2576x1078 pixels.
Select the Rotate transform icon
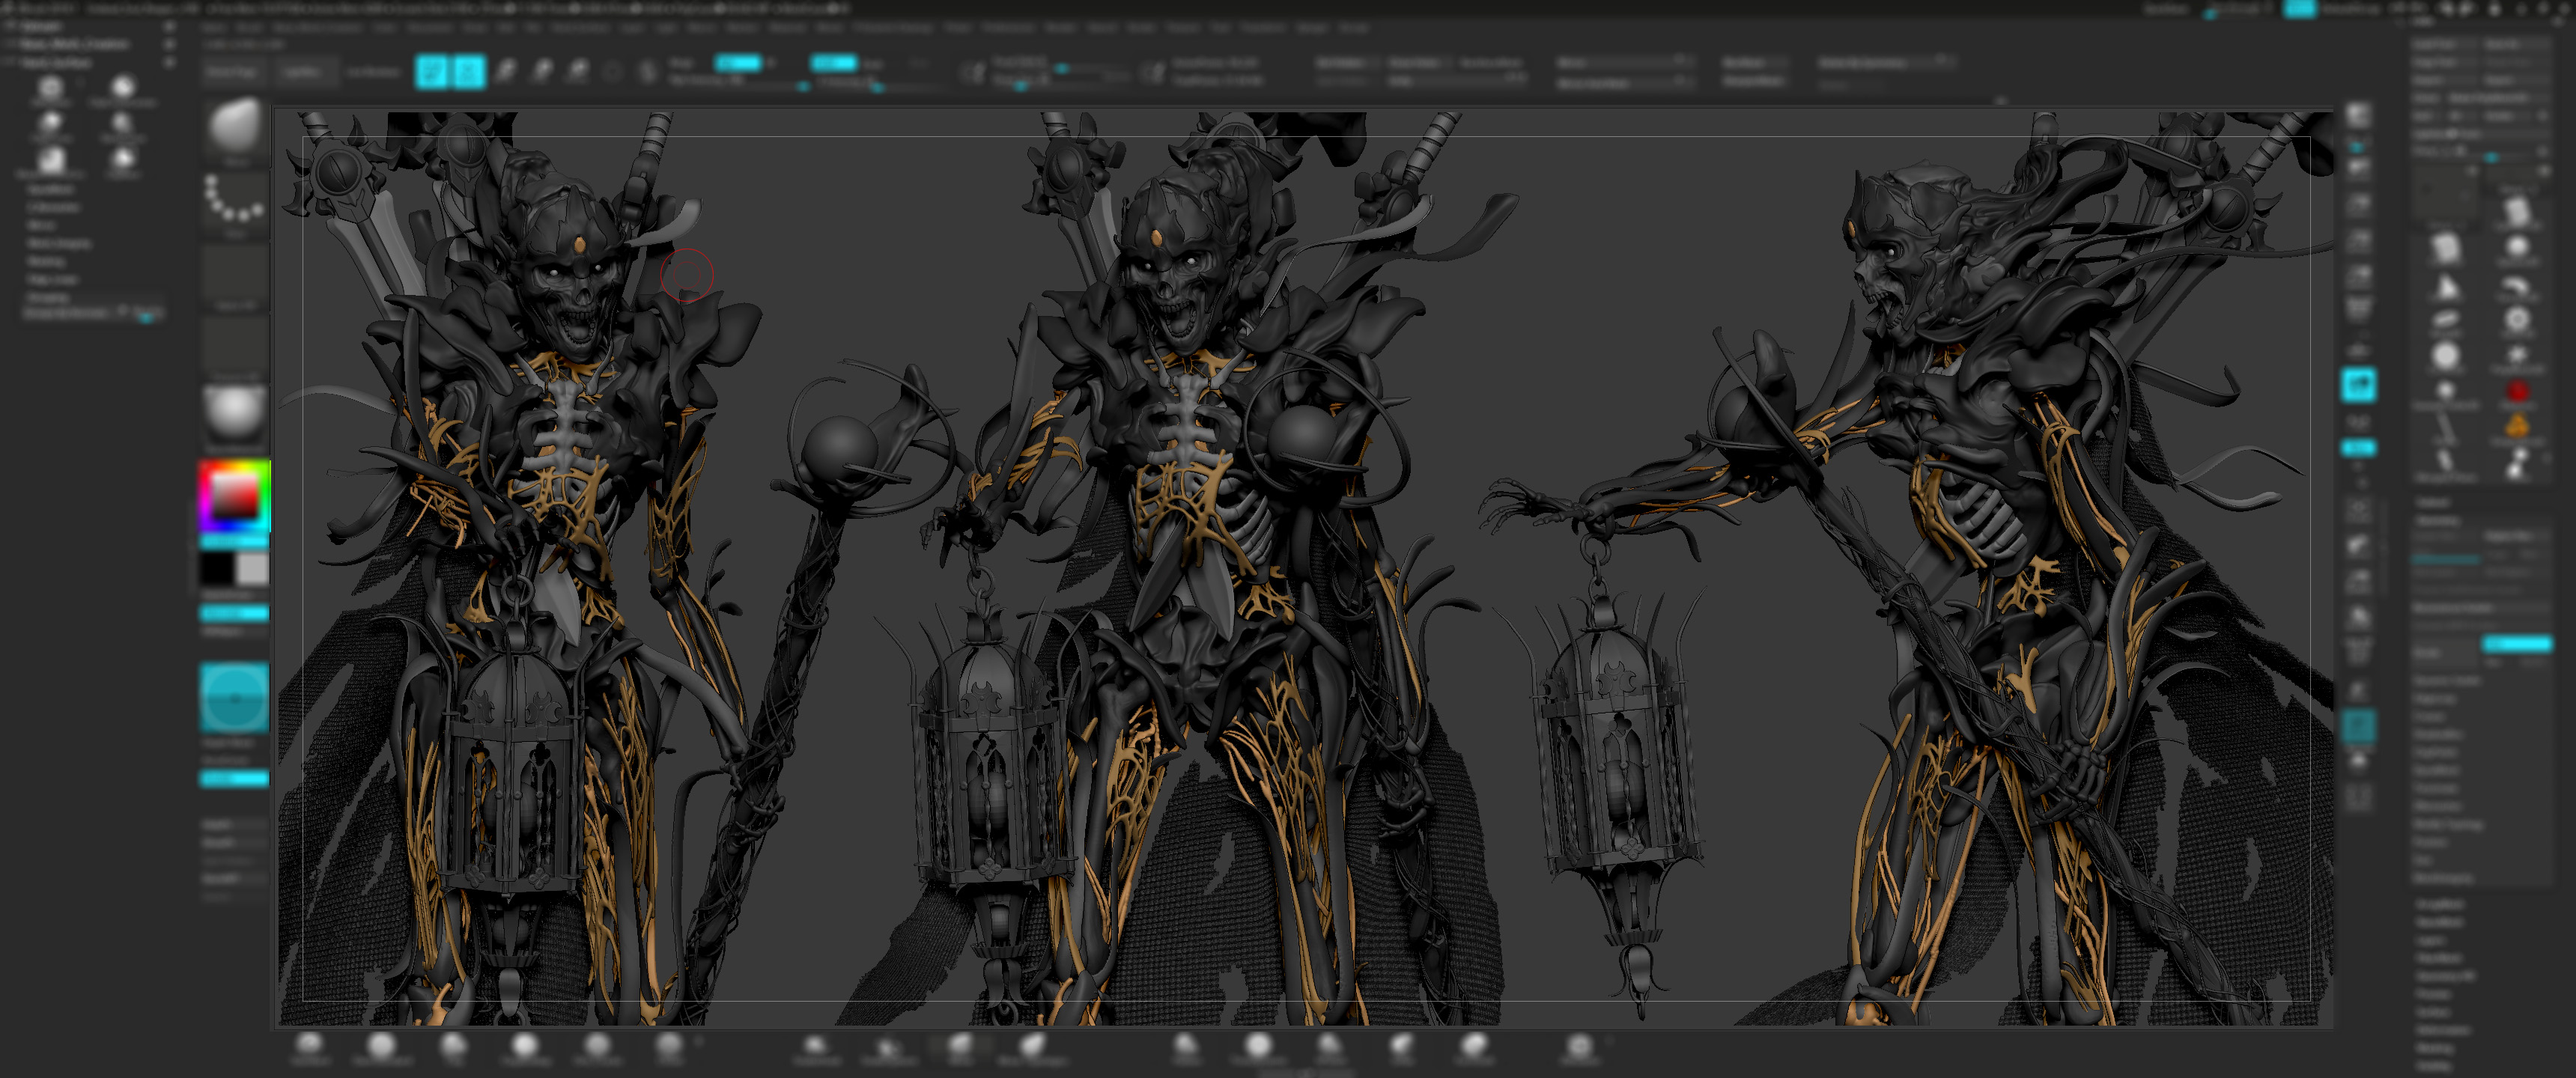pos(578,71)
